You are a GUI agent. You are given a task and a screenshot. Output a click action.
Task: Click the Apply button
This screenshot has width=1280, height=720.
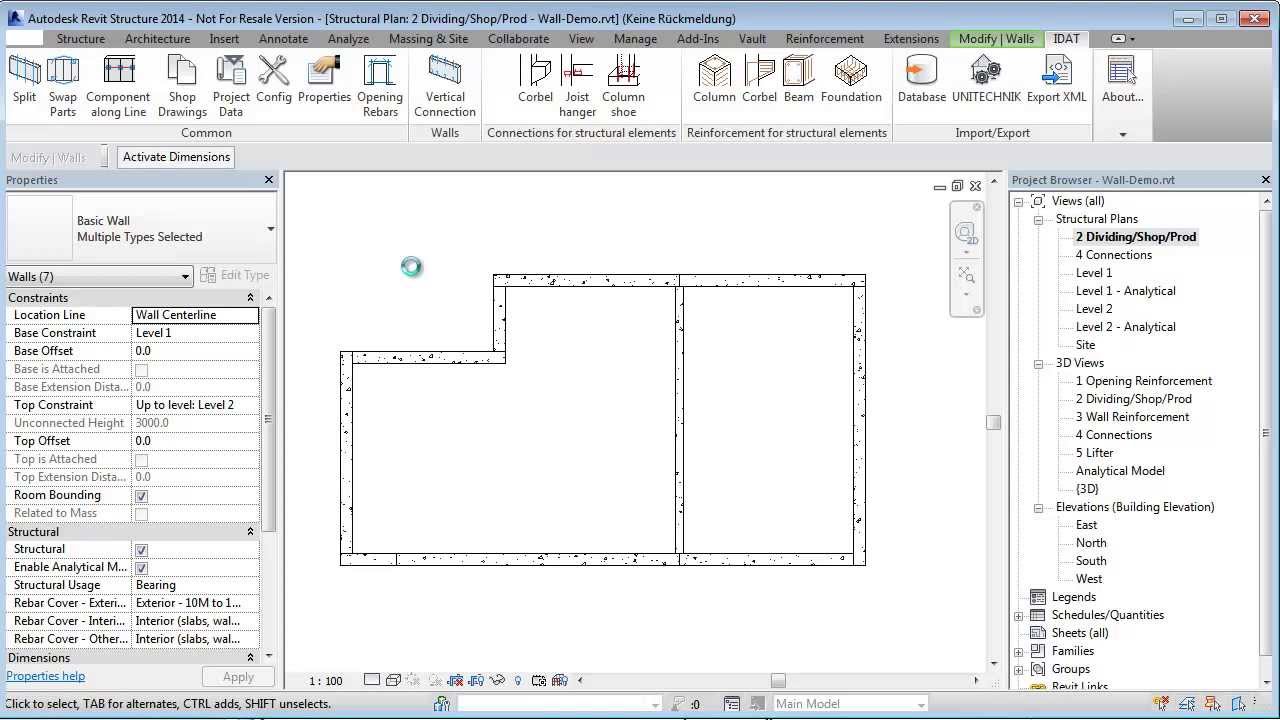tap(238, 677)
